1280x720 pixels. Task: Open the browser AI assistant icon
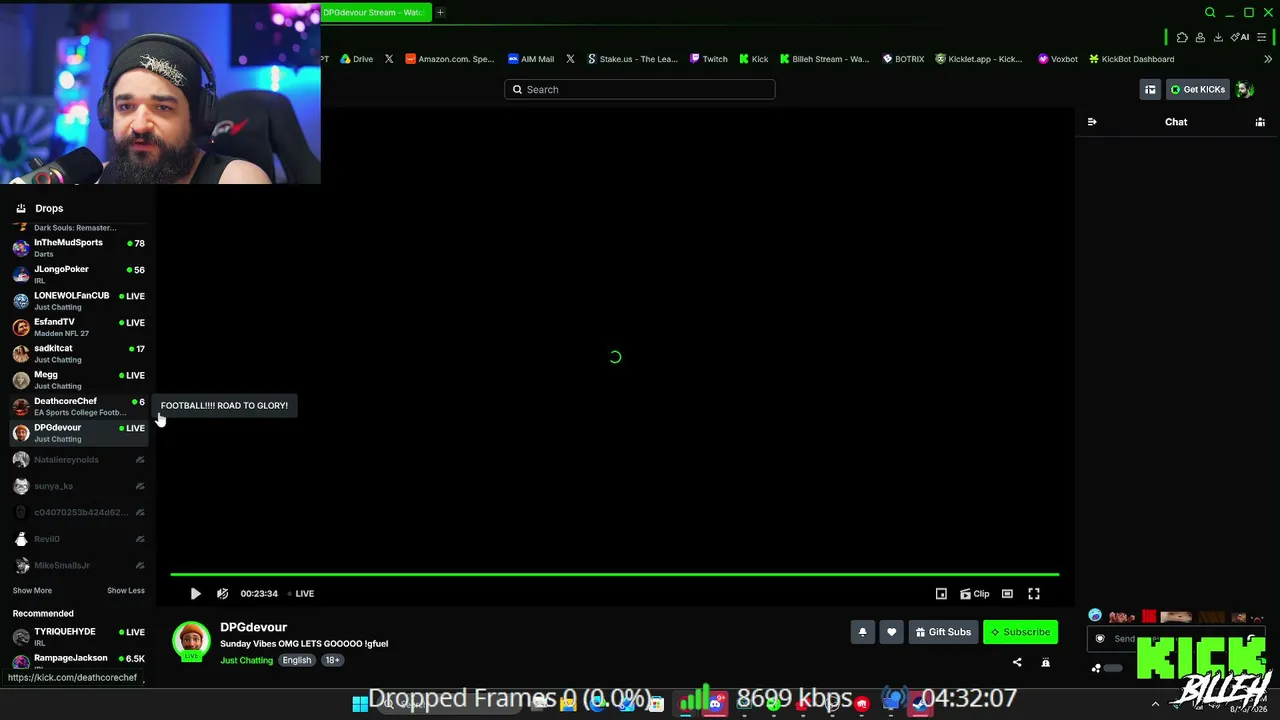pos(1240,37)
